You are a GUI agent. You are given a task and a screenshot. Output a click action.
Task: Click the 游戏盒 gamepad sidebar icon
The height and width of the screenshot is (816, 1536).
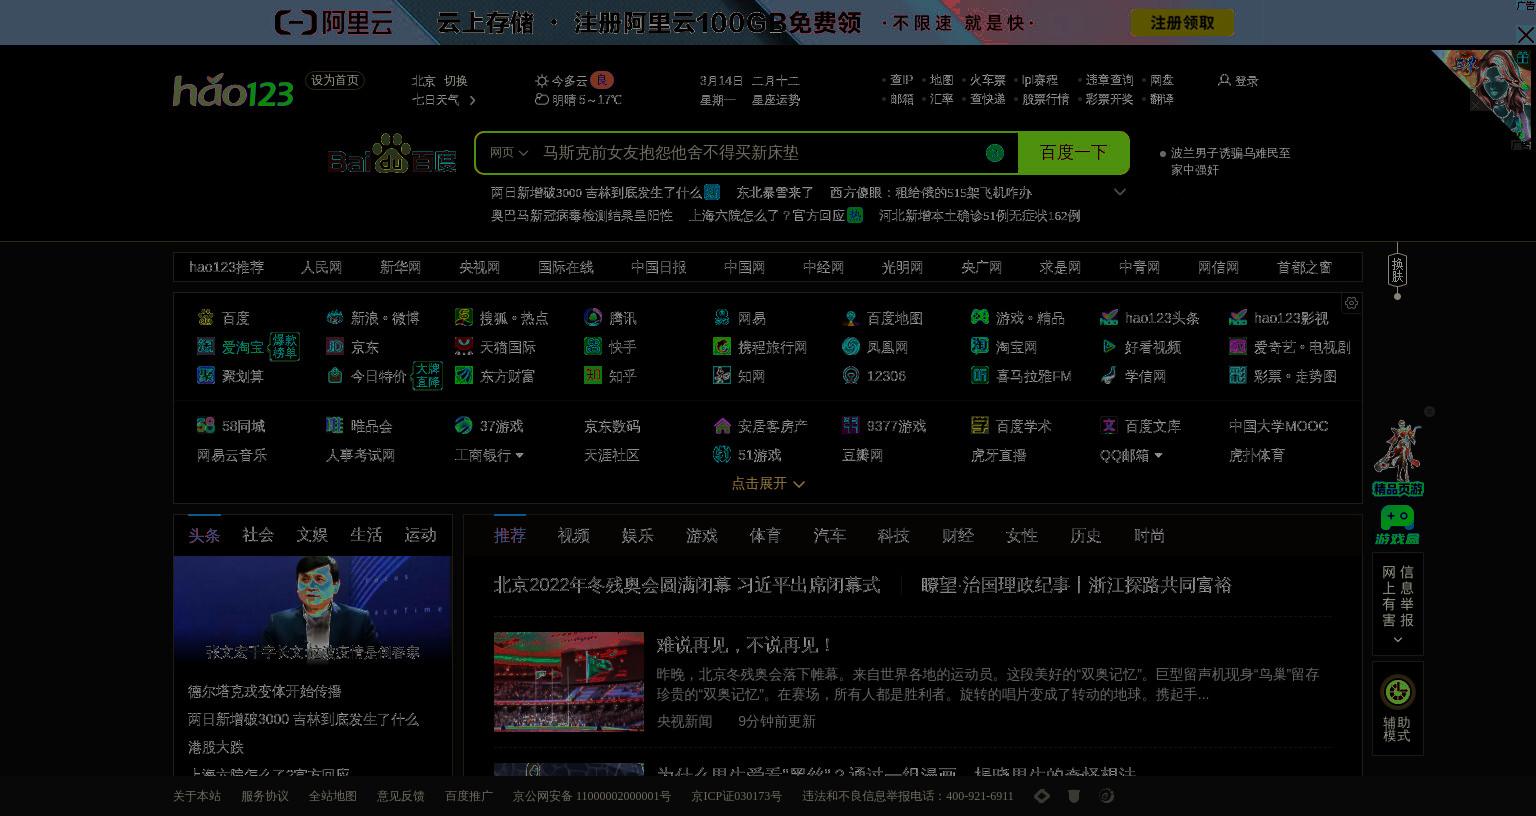[1397, 525]
